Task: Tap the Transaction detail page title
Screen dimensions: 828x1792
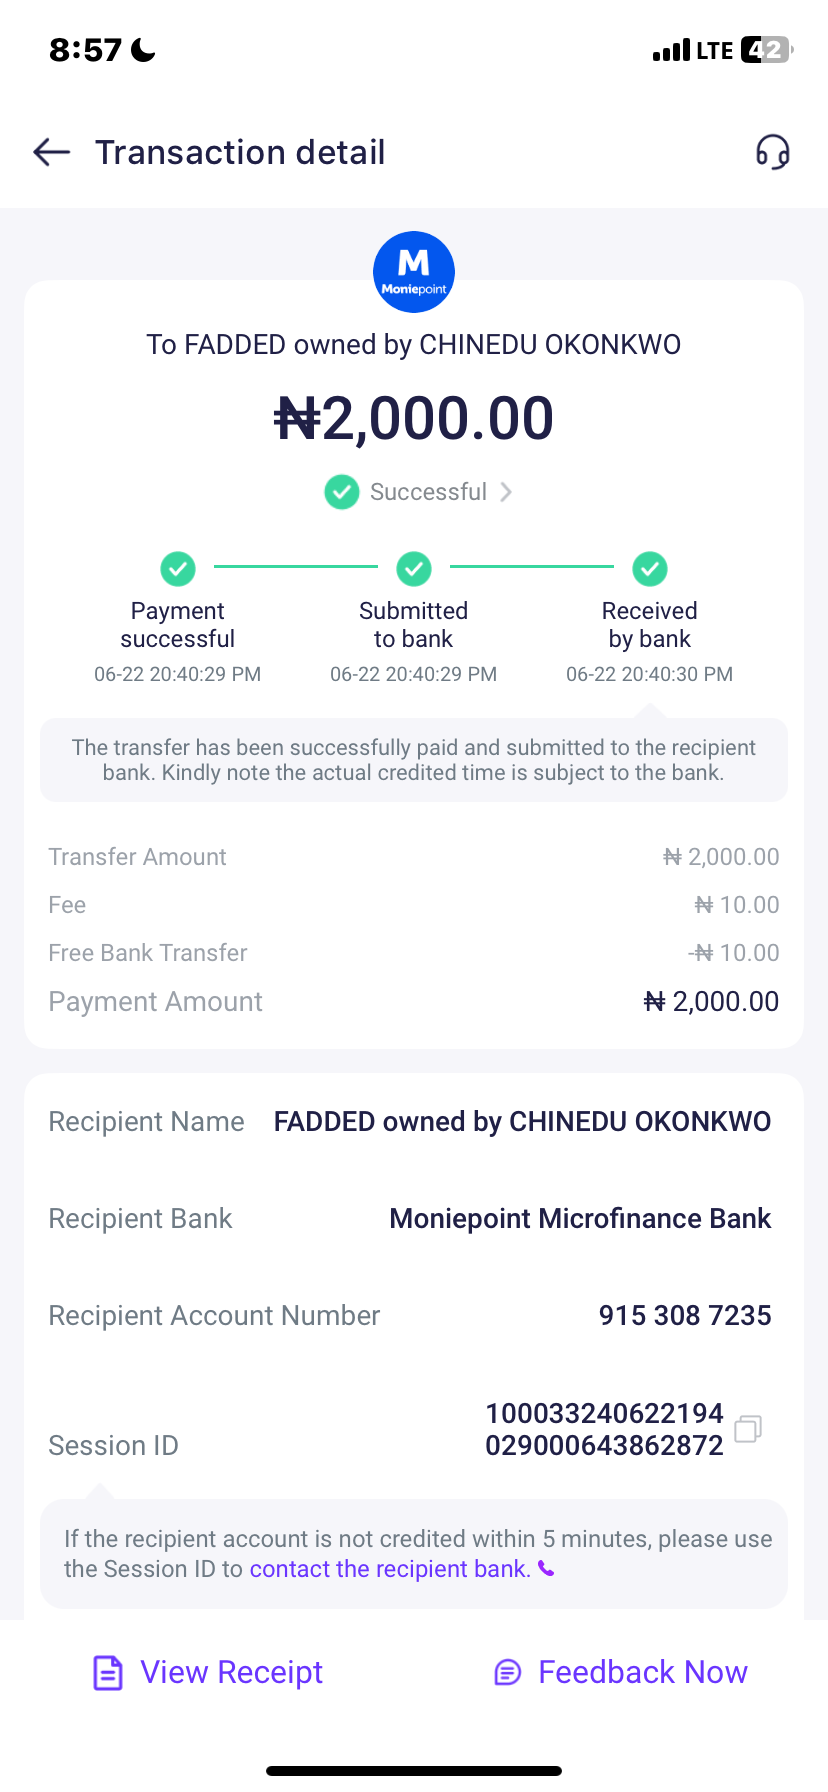Action: (x=240, y=152)
